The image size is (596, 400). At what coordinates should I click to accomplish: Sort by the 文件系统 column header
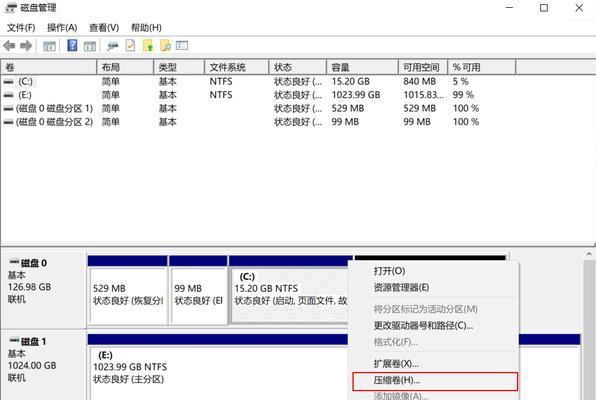pos(236,67)
